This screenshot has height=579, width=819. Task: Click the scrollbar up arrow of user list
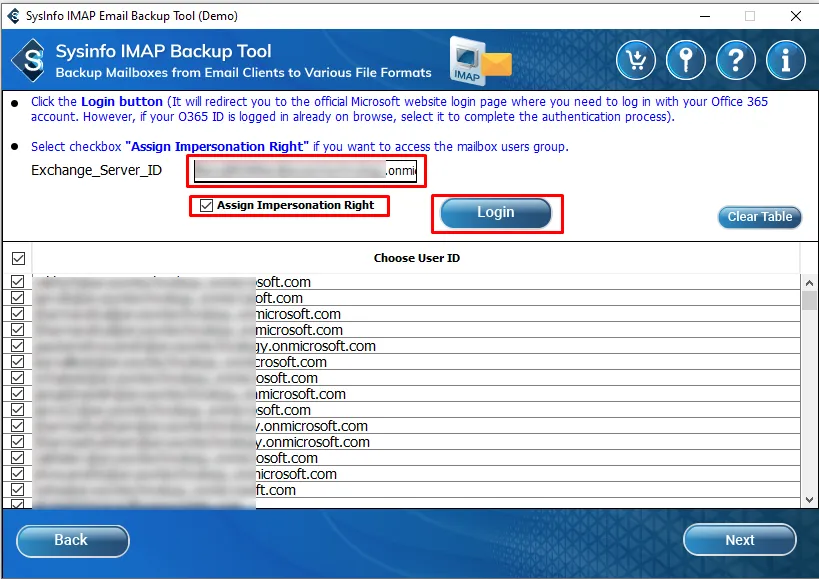coord(809,283)
